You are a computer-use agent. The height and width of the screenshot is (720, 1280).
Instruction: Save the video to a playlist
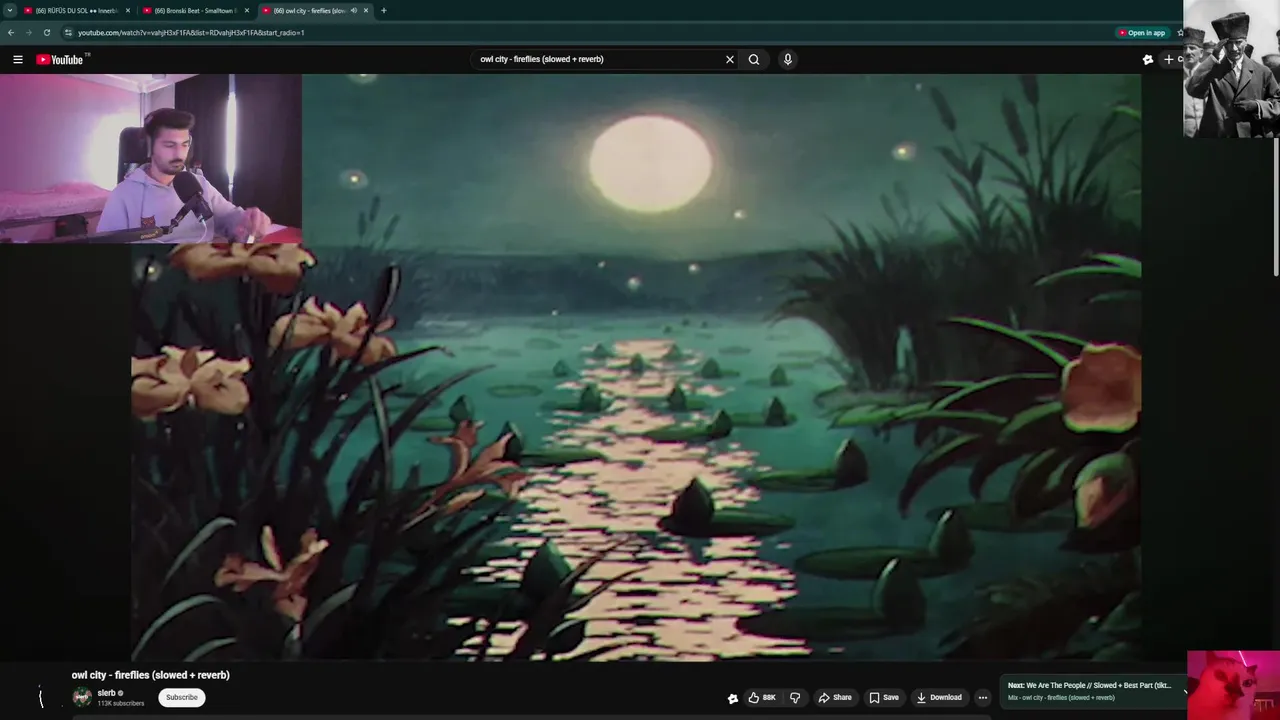(x=884, y=697)
